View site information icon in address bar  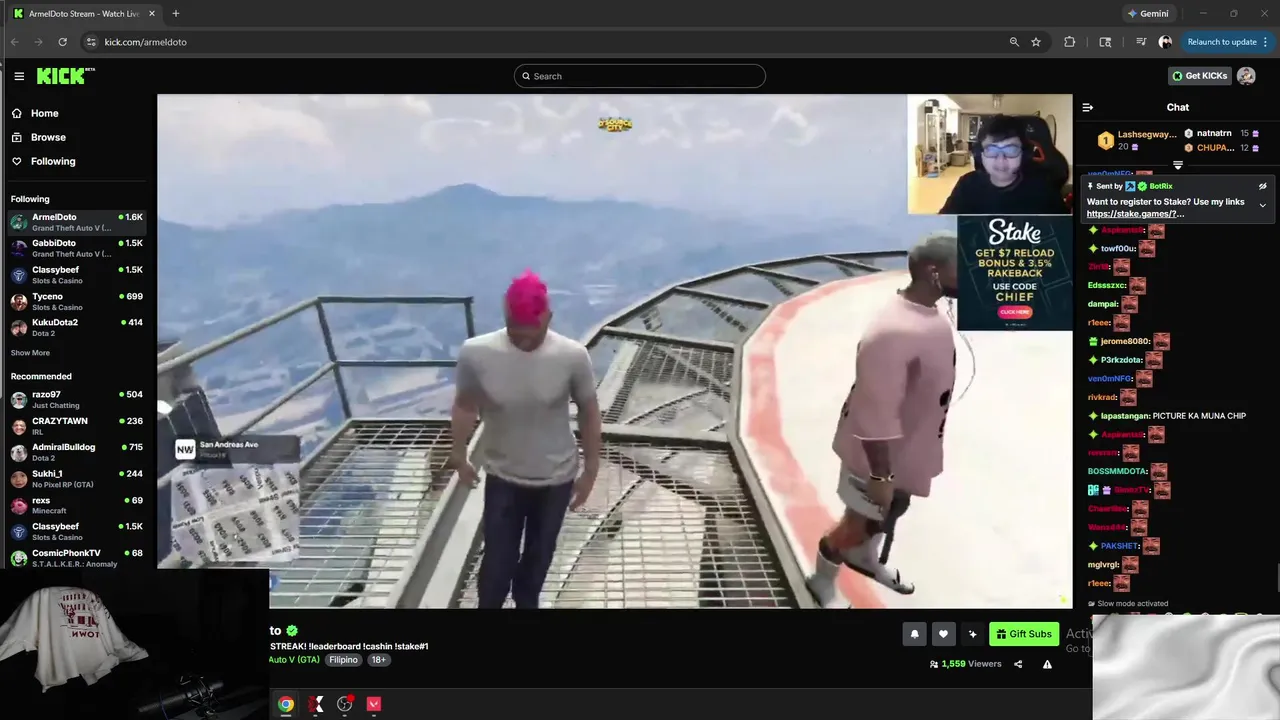(x=91, y=42)
